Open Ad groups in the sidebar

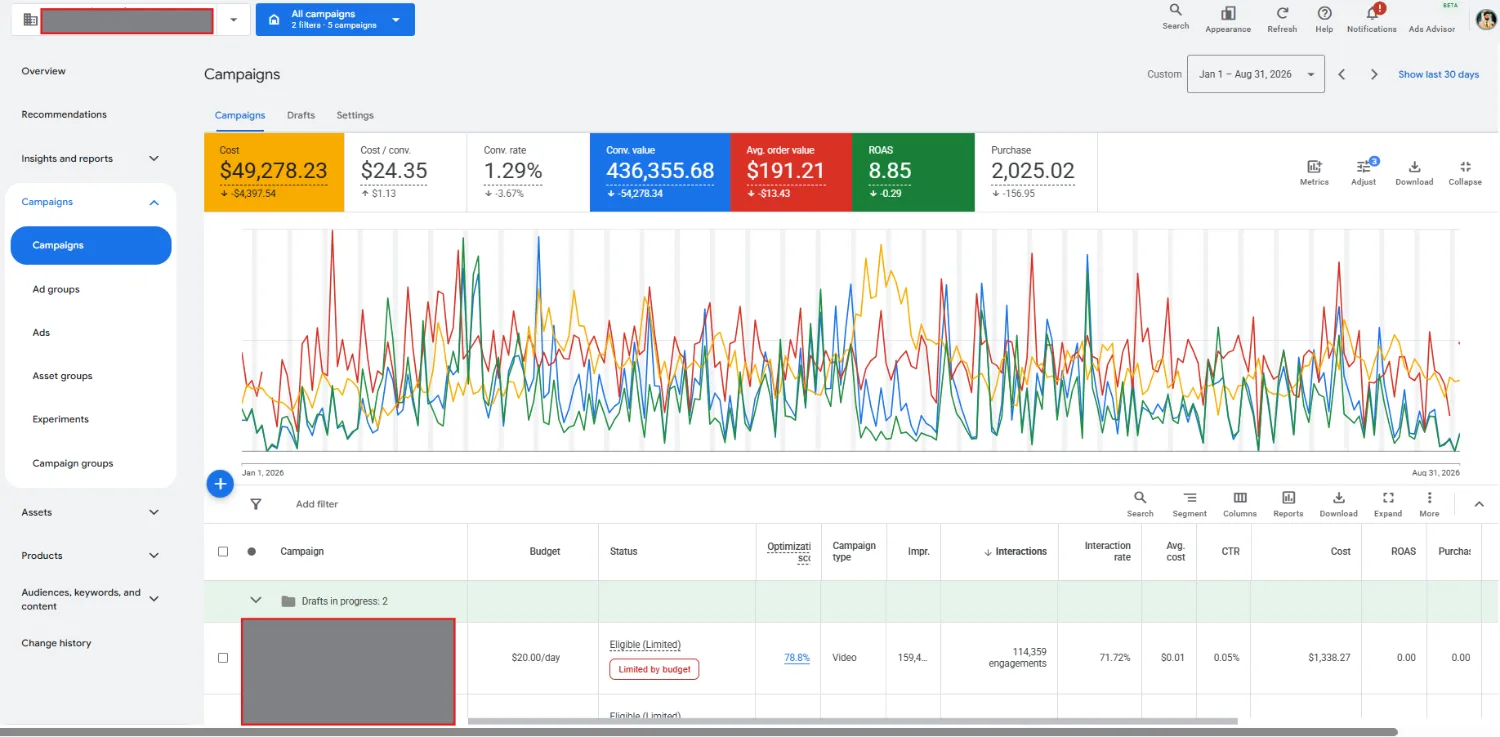[x=56, y=289]
